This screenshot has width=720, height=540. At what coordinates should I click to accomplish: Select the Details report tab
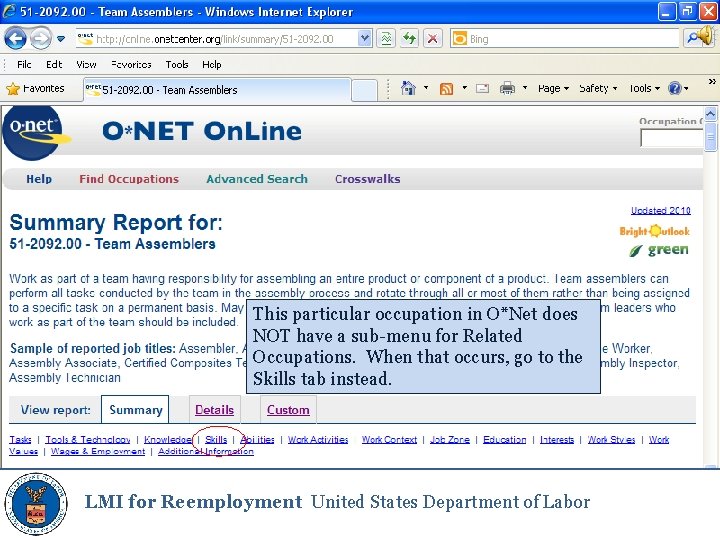(214, 410)
